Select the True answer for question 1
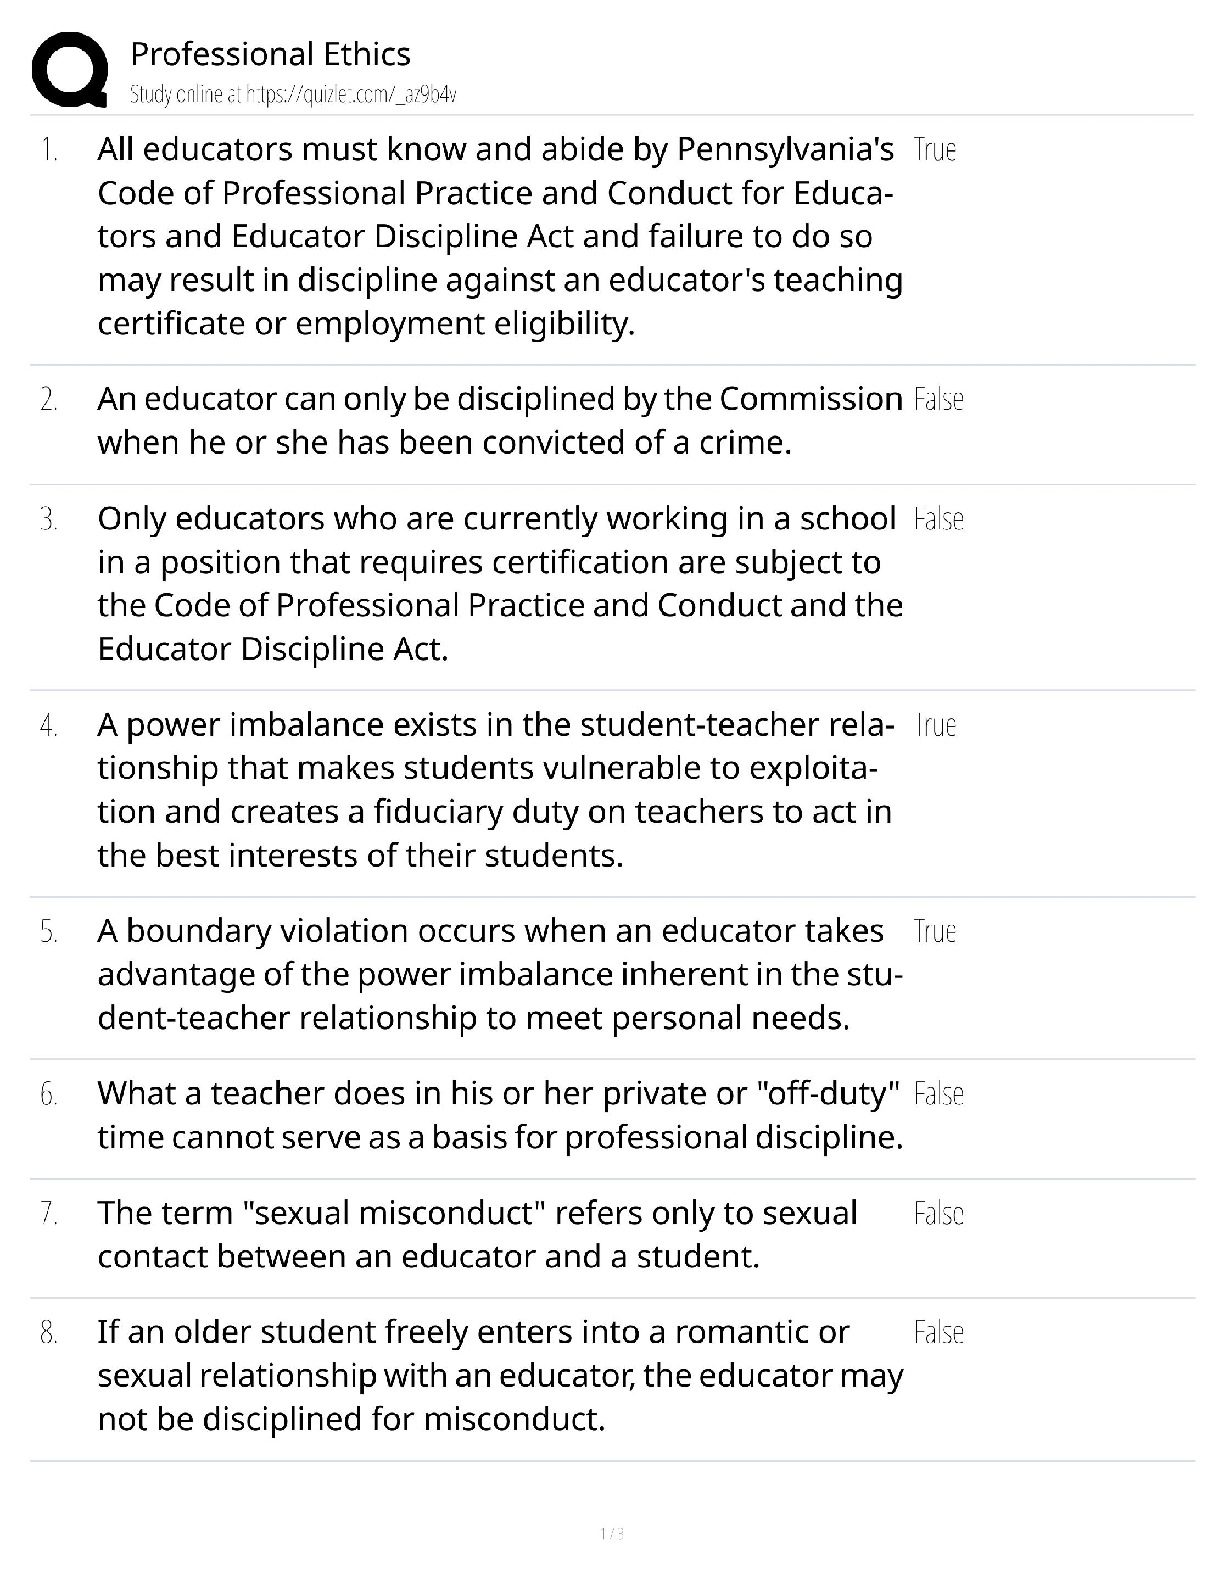 pos(935,150)
